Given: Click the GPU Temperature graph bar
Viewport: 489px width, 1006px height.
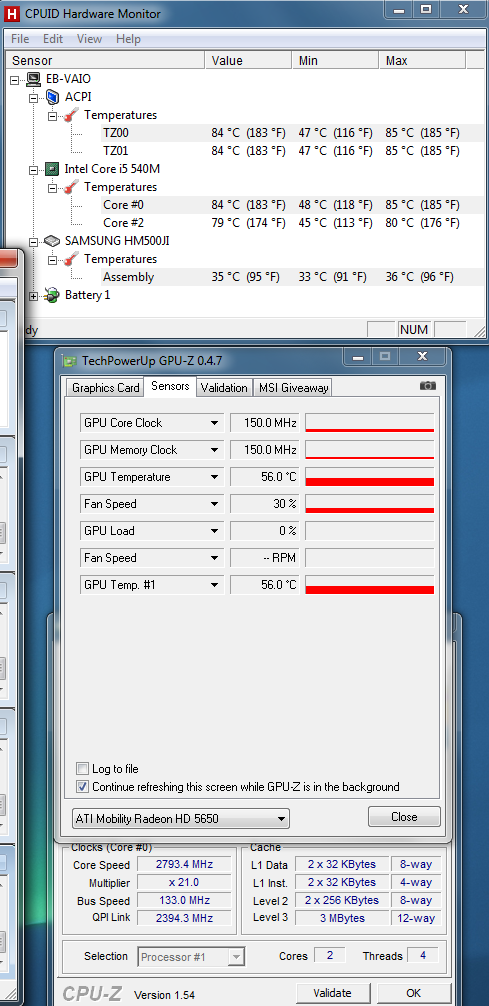Looking at the screenshot, I should click(x=370, y=477).
